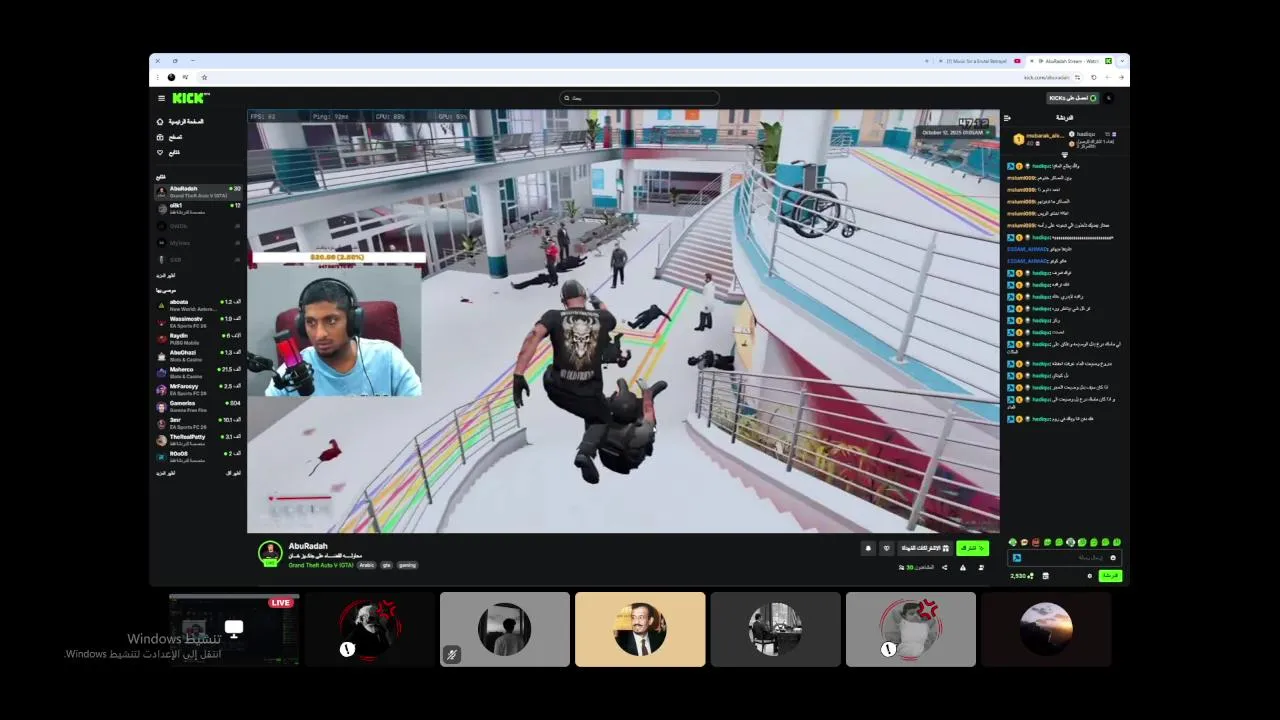Image resolution: width=1280 pixels, height=720 pixels.
Task: Click the Get KICKs button in header
Action: [x=1073, y=98]
